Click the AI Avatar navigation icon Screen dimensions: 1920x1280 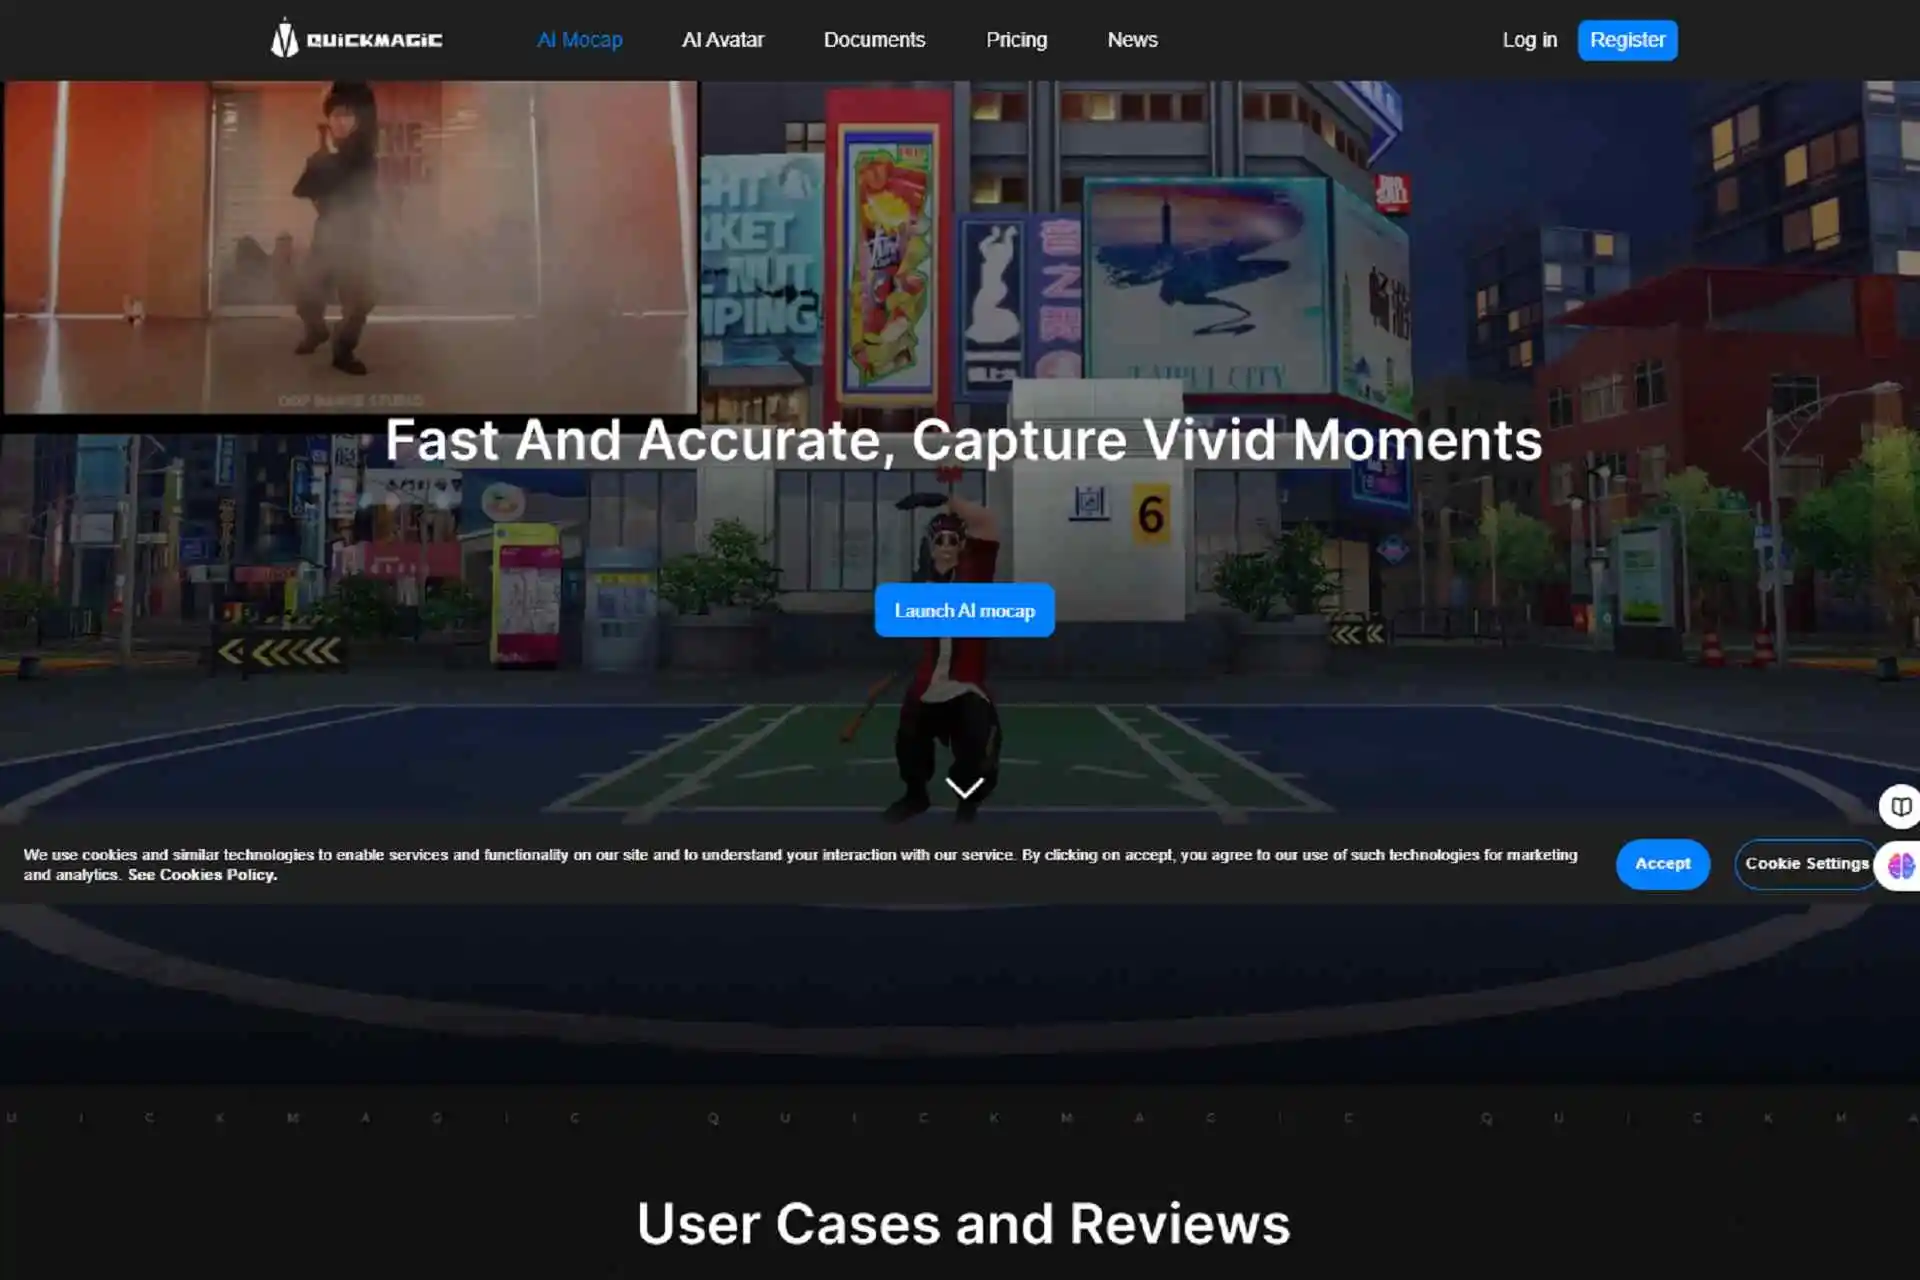coord(723,39)
